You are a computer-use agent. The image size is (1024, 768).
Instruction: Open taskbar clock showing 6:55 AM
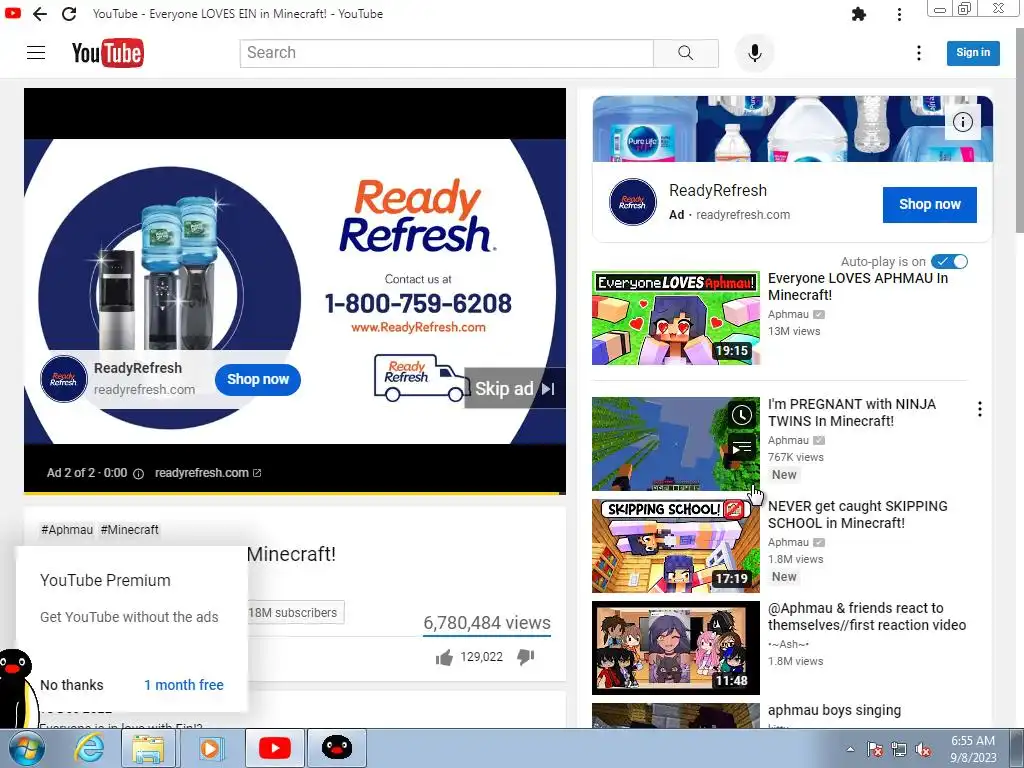973,749
